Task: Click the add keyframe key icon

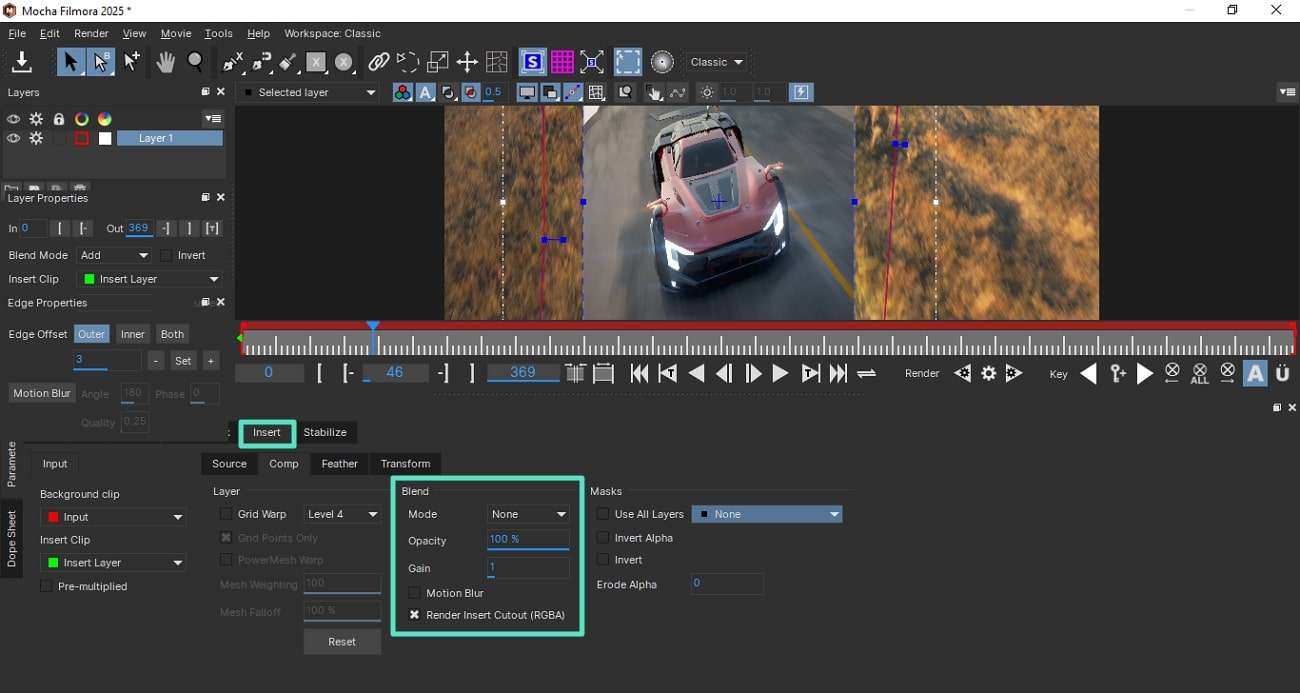Action: click(x=1119, y=374)
